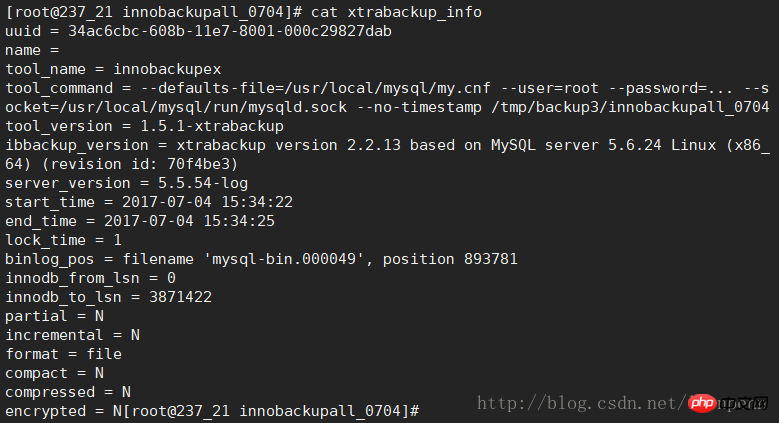Click the lock_time value 1
Image resolution: width=779 pixels, height=423 pixels.
click(x=117, y=241)
